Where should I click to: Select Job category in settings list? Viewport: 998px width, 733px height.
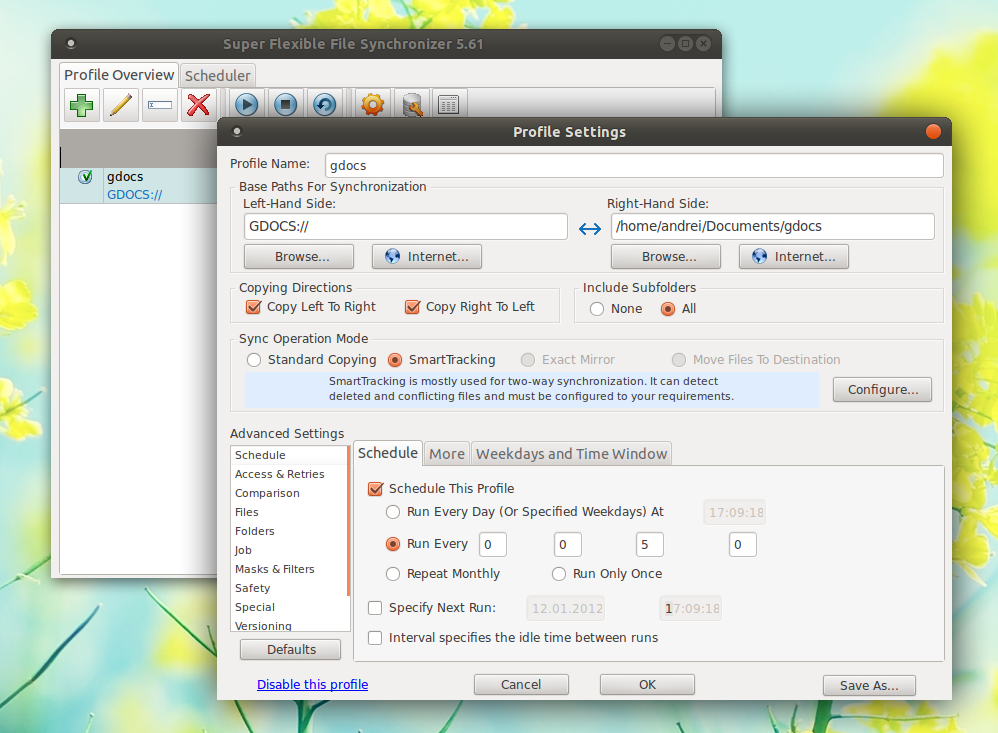coord(289,550)
